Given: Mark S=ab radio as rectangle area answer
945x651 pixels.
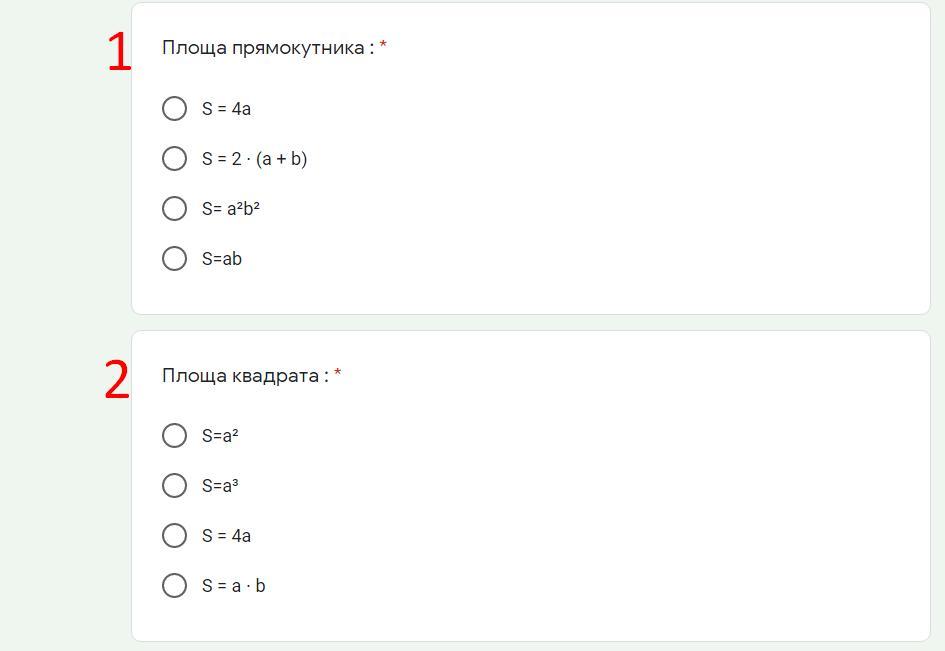Looking at the screenshot, I should (x=174, y=258).
